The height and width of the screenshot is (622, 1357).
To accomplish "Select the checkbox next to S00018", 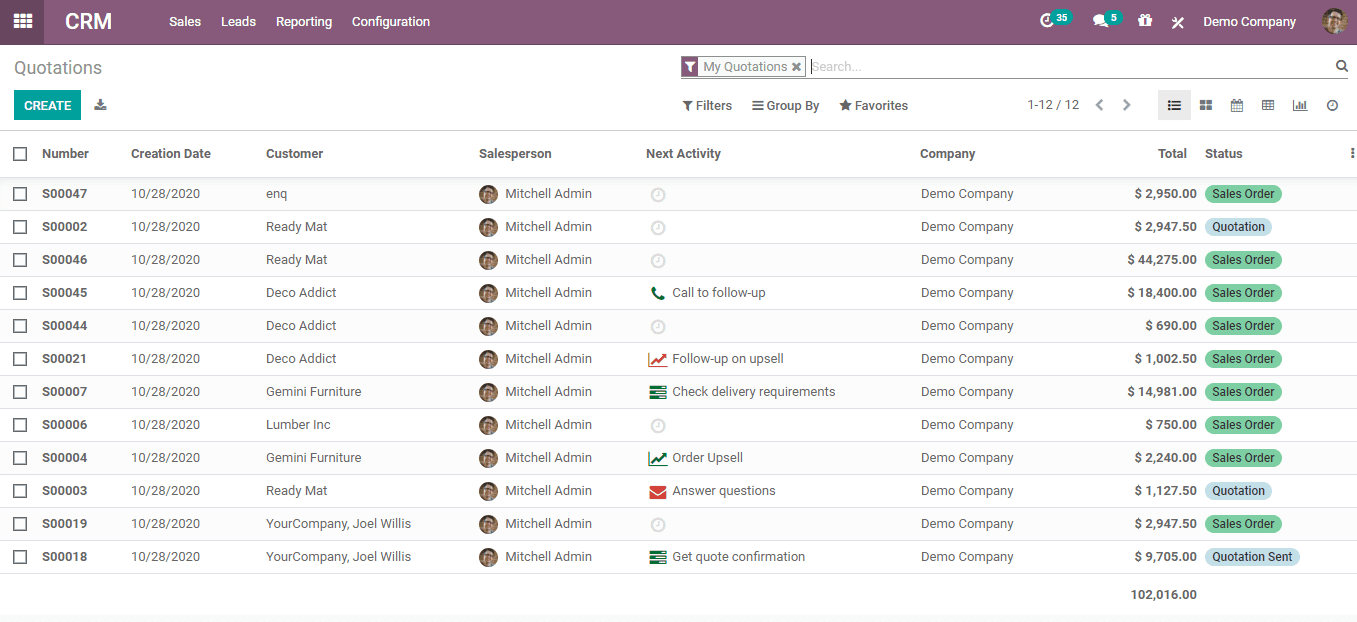I will point(20,557).
